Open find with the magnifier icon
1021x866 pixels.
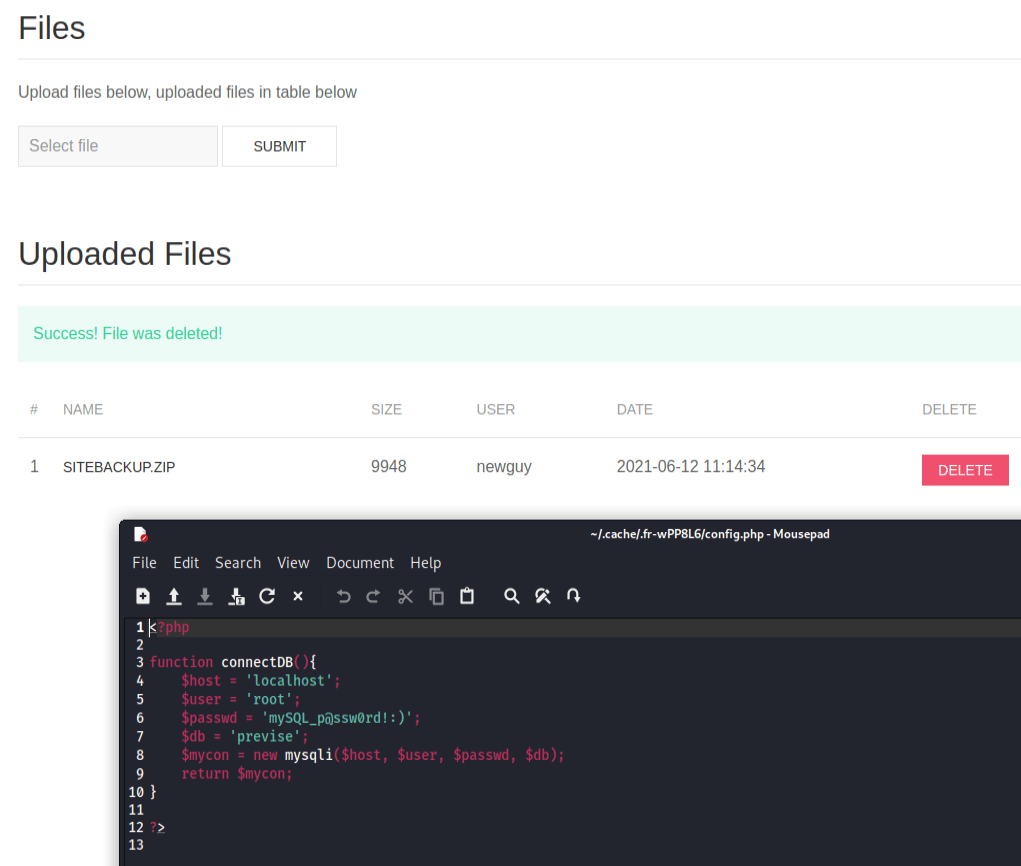tap(512, 596)
